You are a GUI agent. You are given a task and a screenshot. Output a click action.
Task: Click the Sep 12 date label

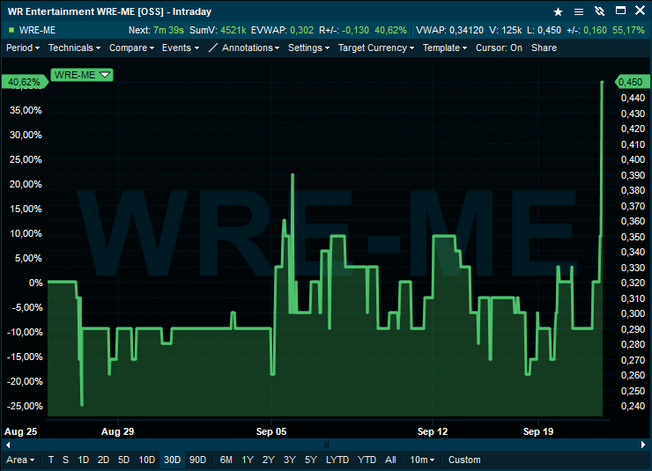(x=432, y=432)
